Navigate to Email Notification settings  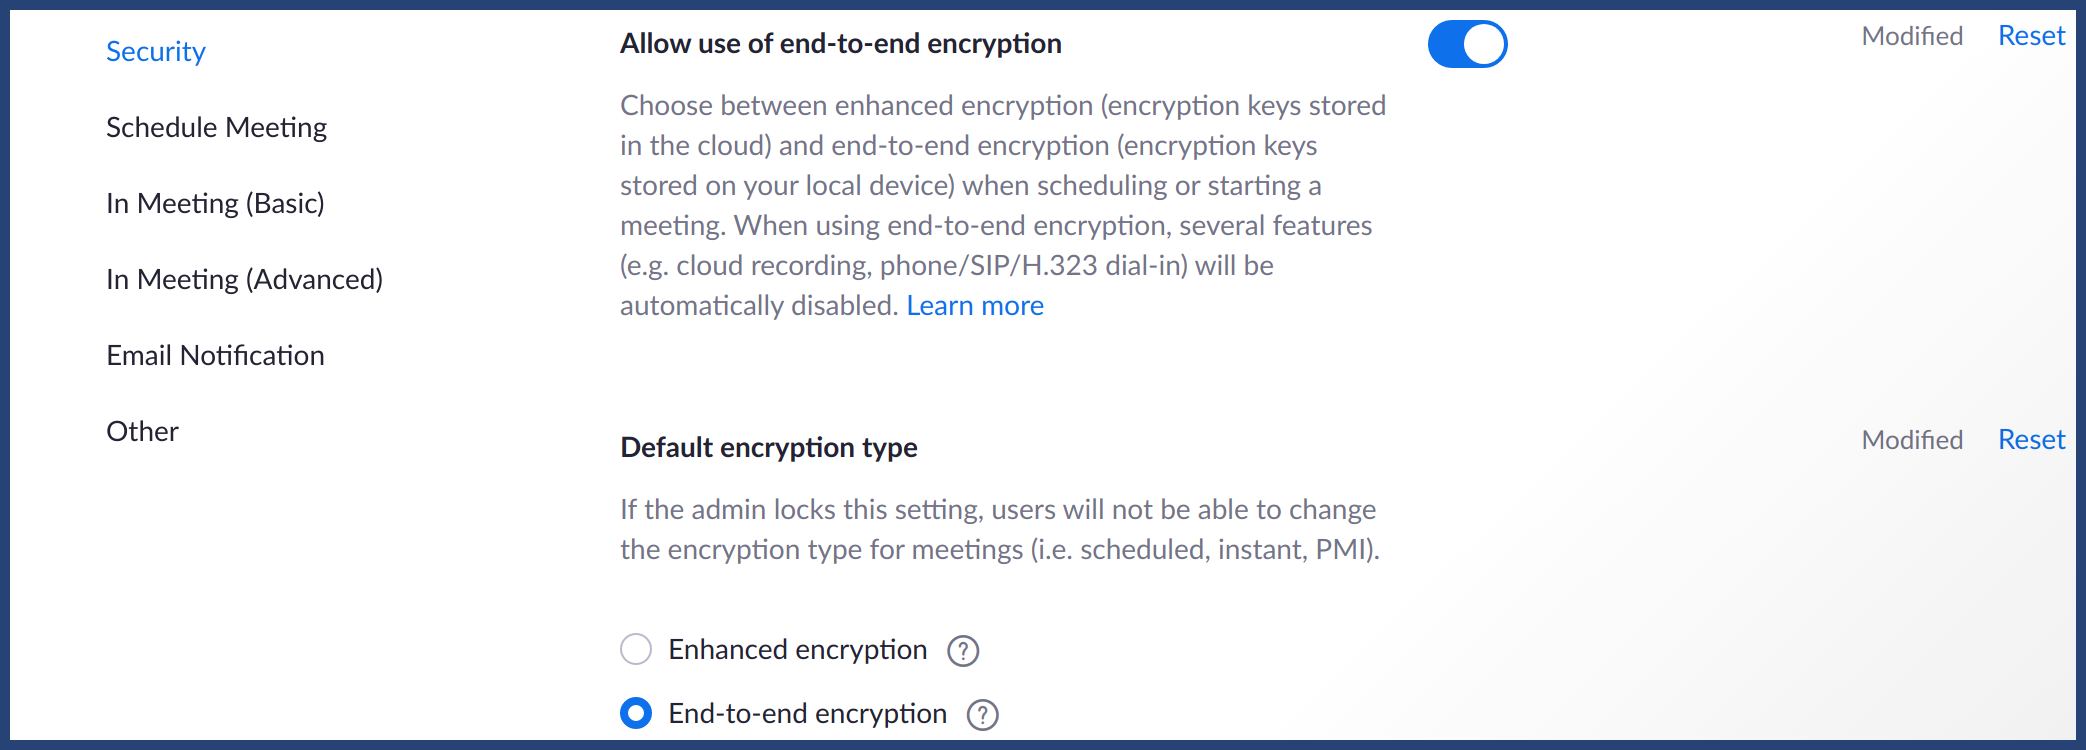[215, 355]
